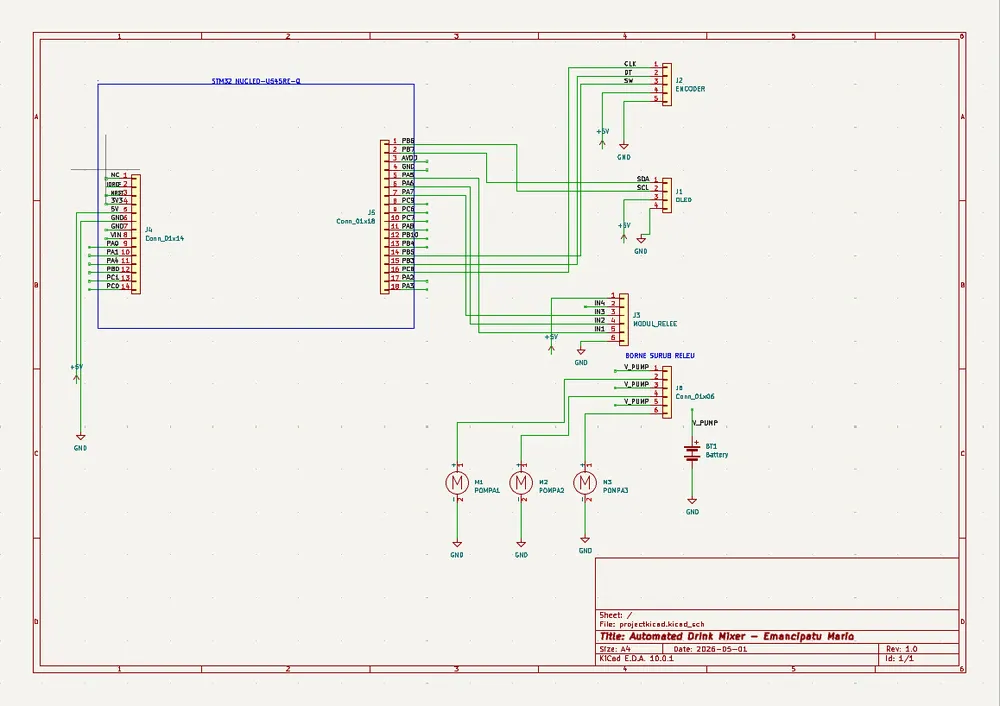1000x706 pixels.
Task: Click the ENCODER value text of J2
Action: pyautogui.click(x=690, y=89)
